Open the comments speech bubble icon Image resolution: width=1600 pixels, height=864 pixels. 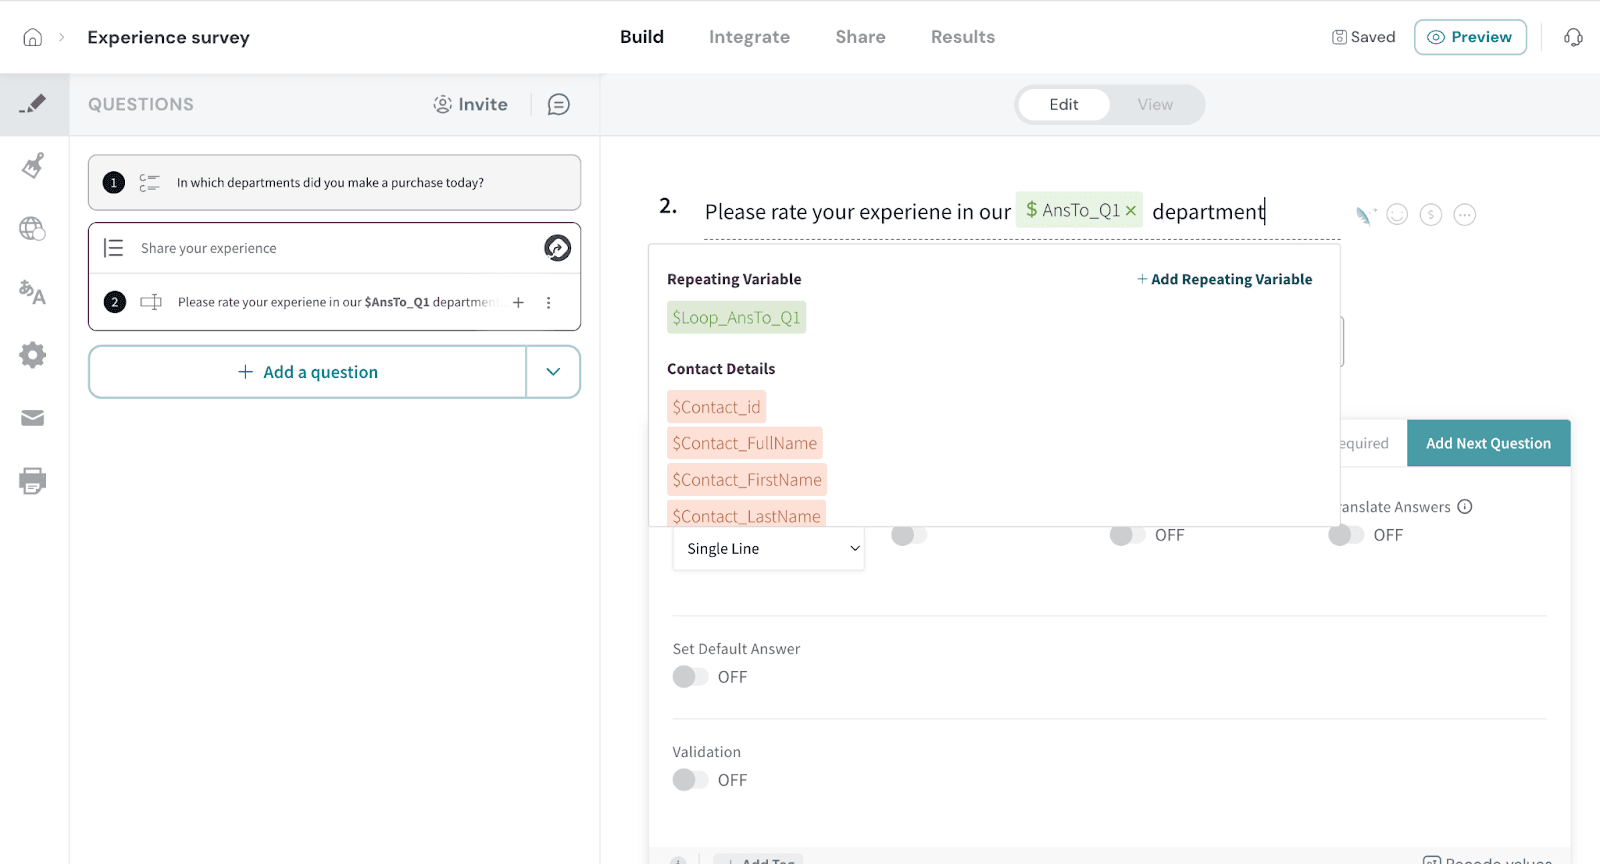click(x=559, y=105)
